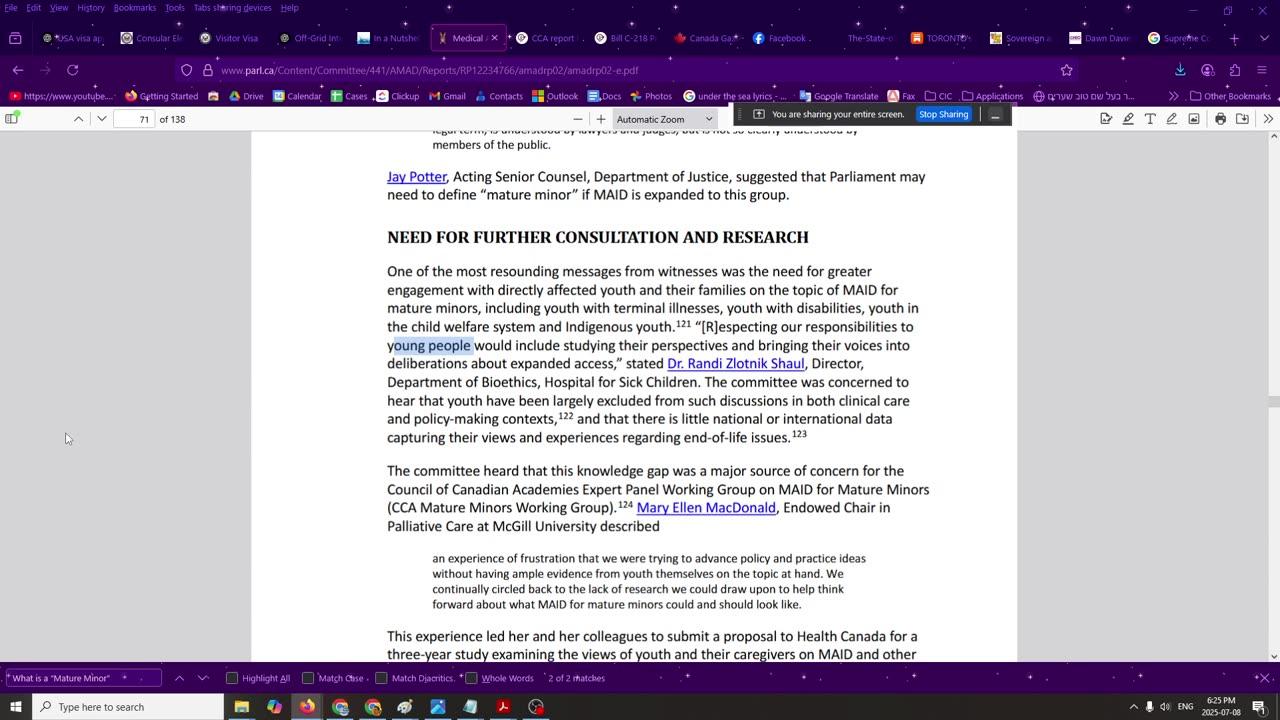1280x720 pixels.
Task: Close the find bar
Action: [1264, 678]
